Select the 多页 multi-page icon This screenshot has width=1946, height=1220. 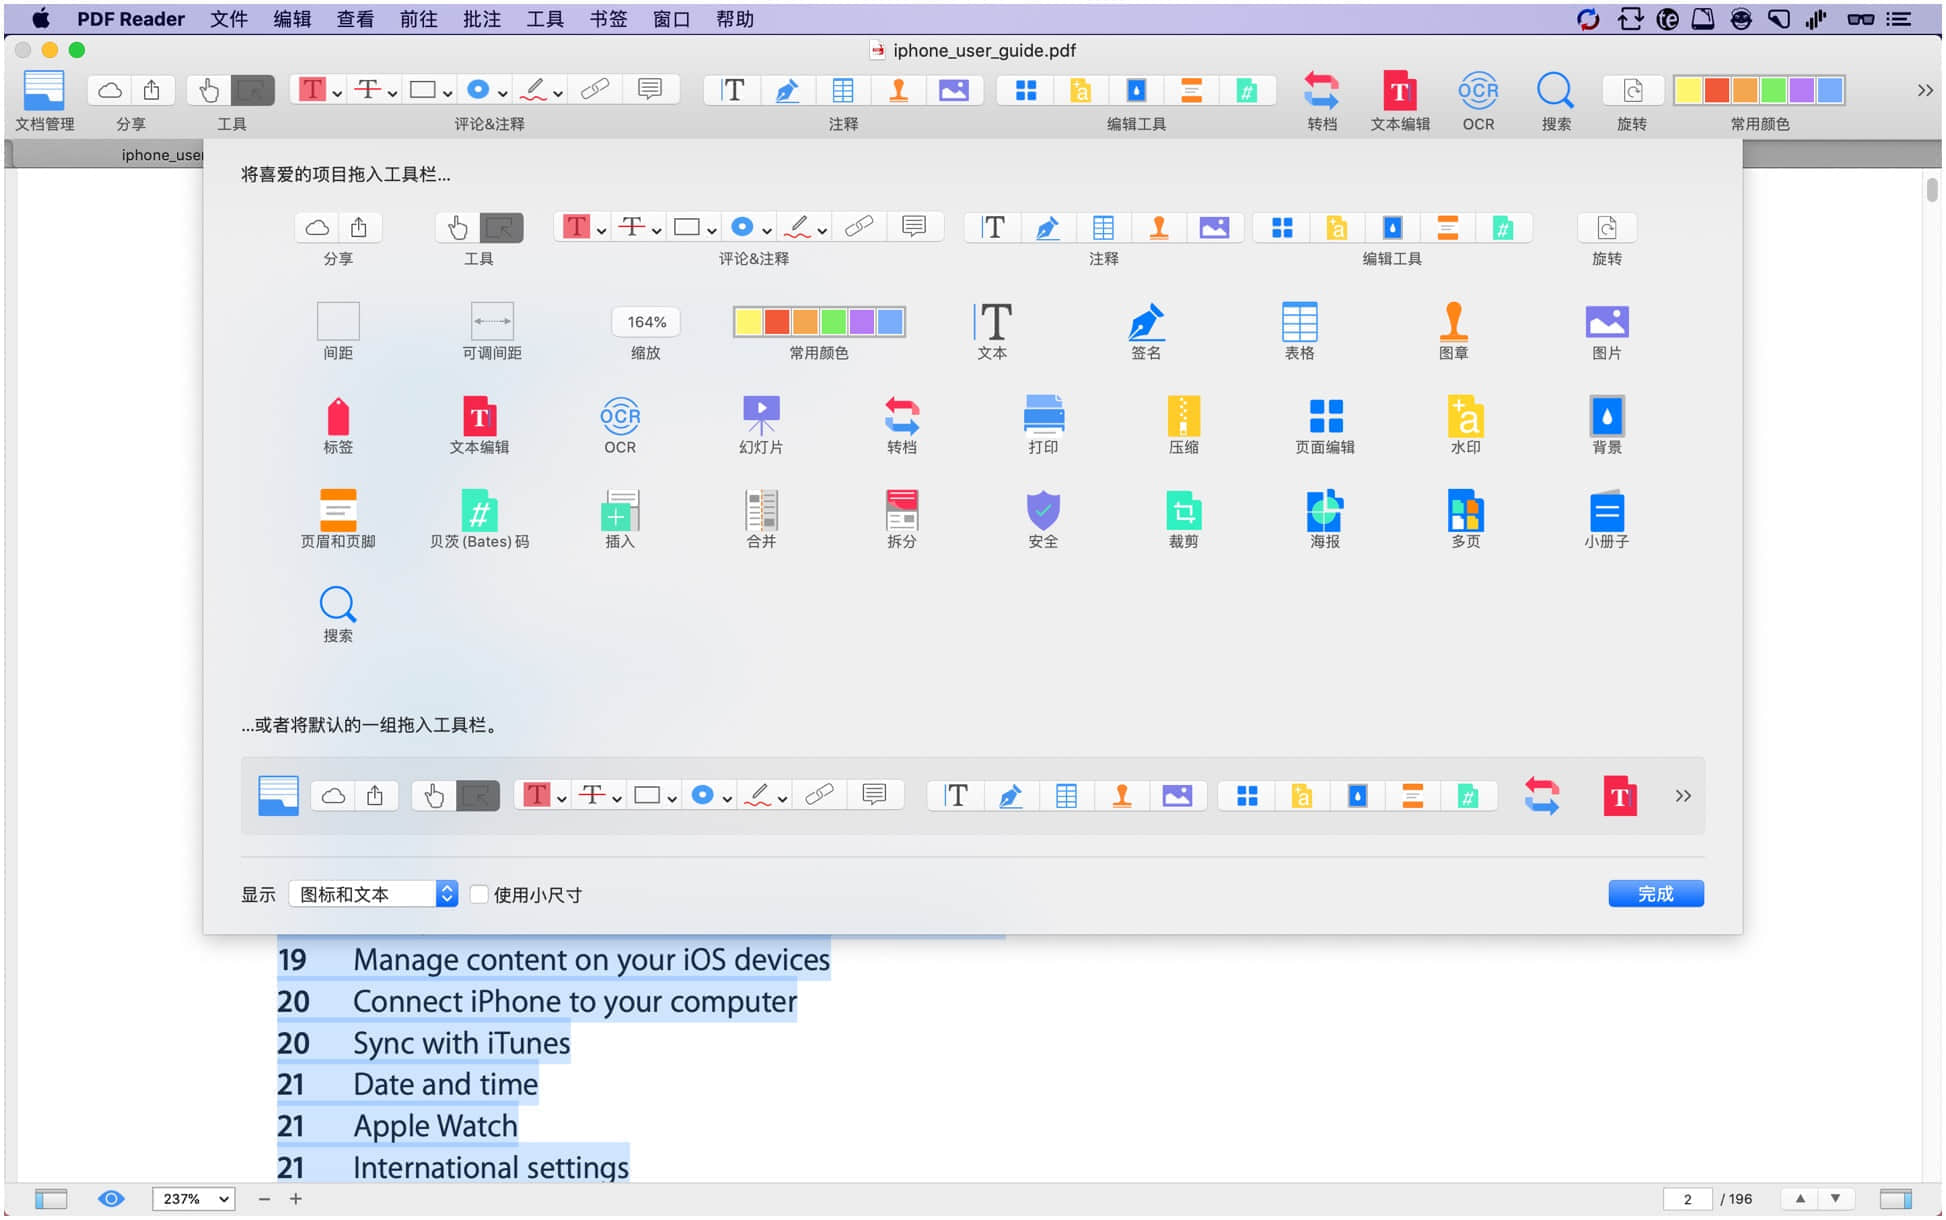pos(1466,510)
